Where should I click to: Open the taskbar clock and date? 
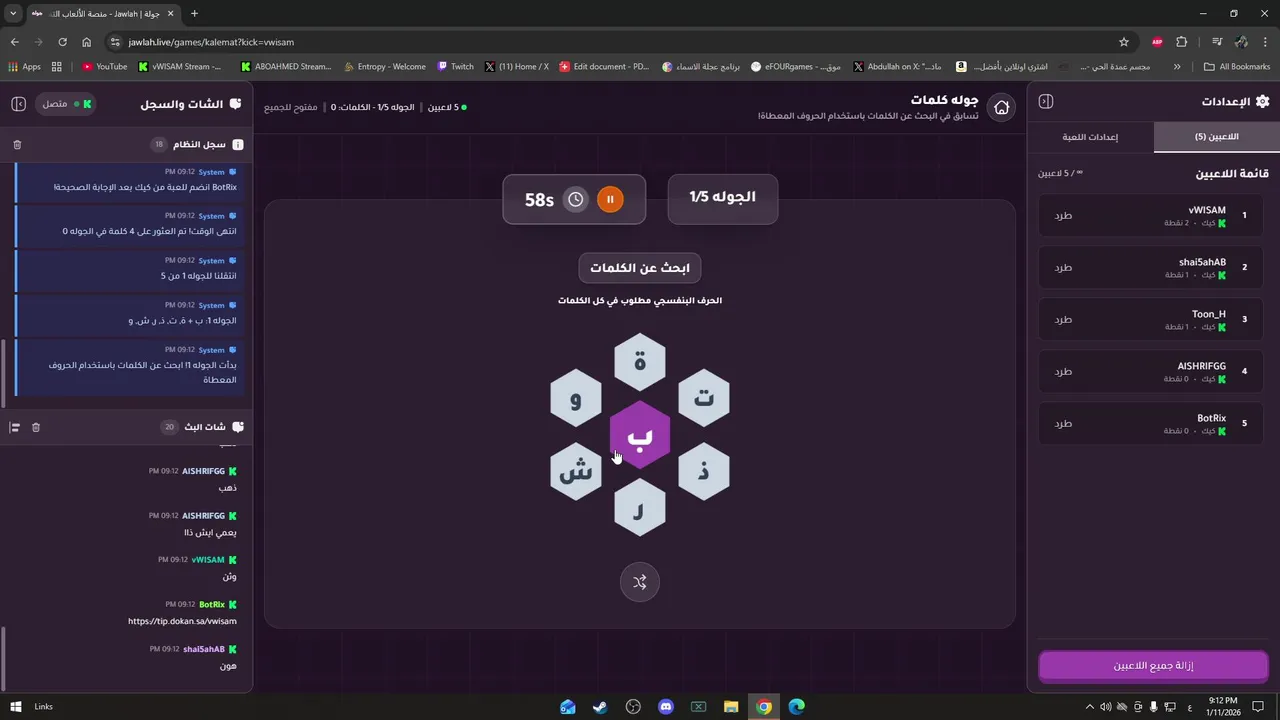pyautogui.click(x=1223, y=706)
